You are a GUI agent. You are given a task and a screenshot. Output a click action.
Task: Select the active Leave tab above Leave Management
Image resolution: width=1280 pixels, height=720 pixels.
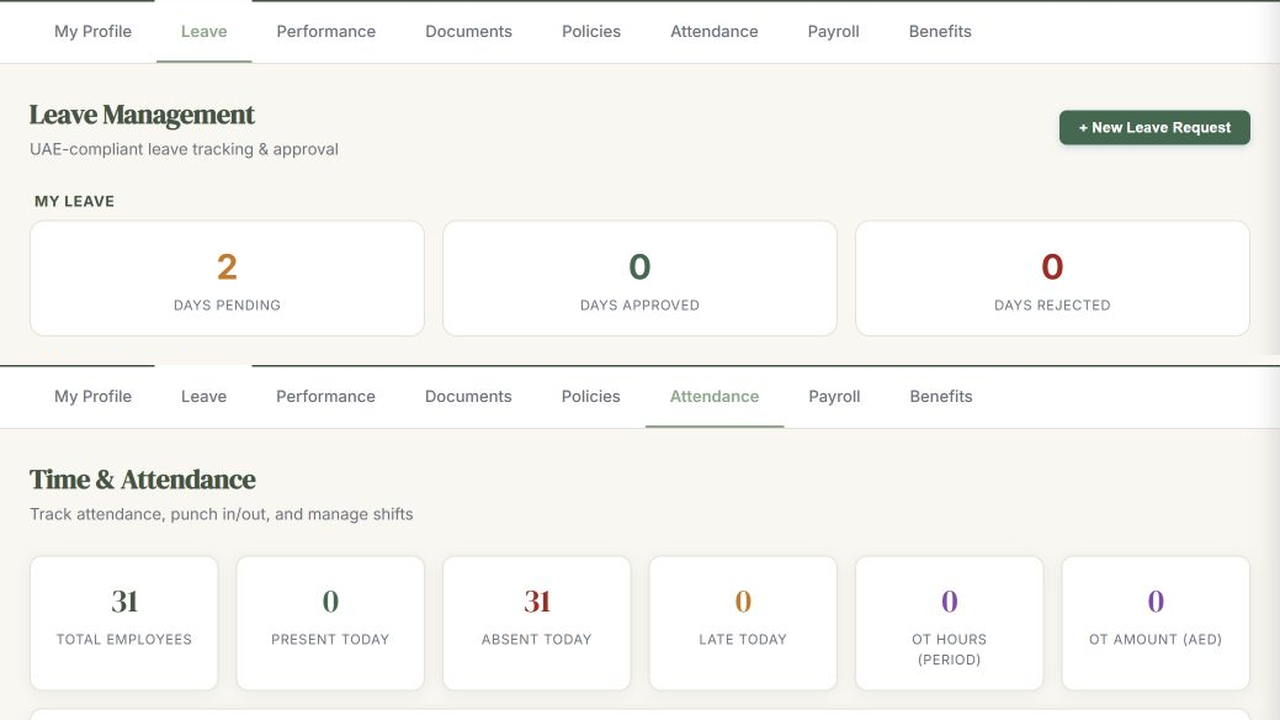pos(204,31)
